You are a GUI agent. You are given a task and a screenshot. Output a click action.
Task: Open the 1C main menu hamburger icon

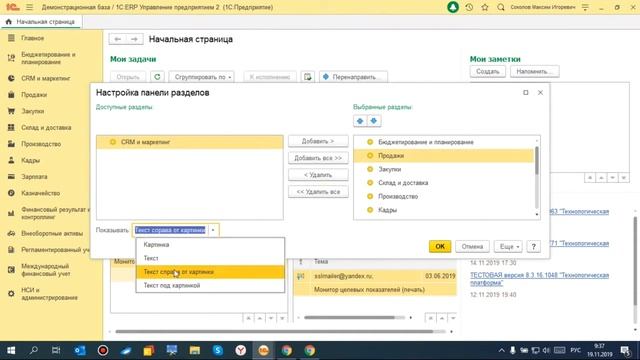pos(29,7)
